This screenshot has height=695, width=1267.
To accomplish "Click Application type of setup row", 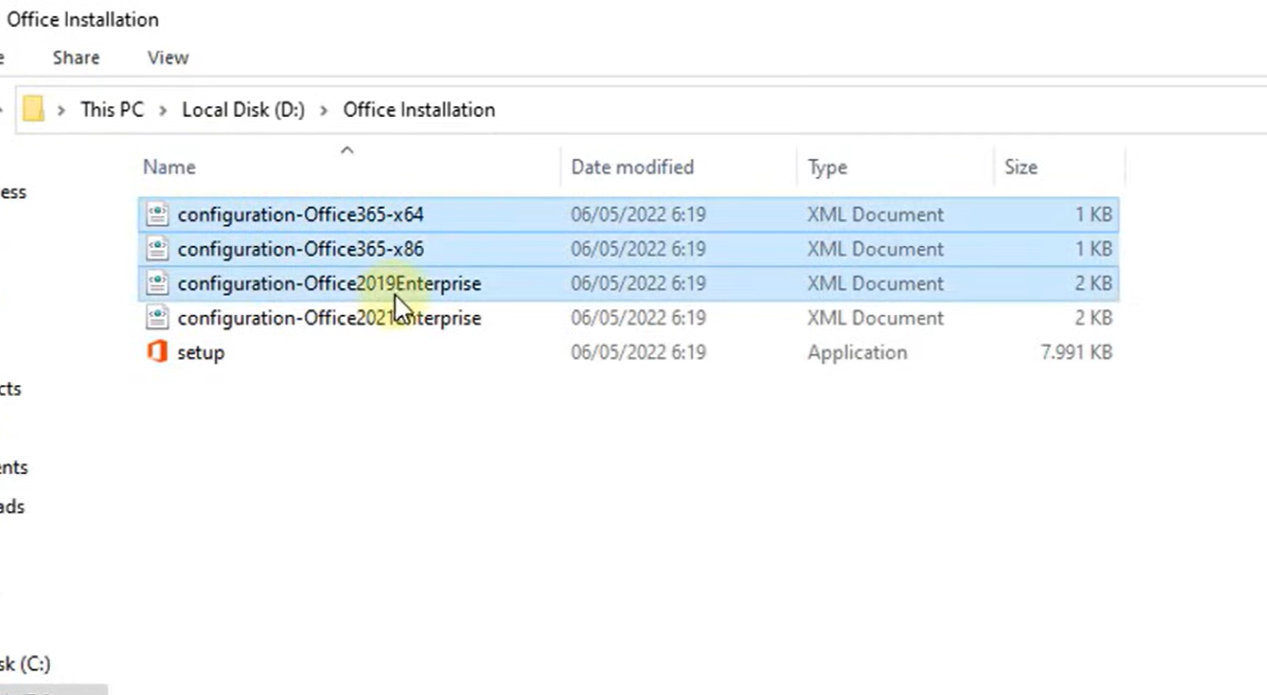I will pos(857,352).
